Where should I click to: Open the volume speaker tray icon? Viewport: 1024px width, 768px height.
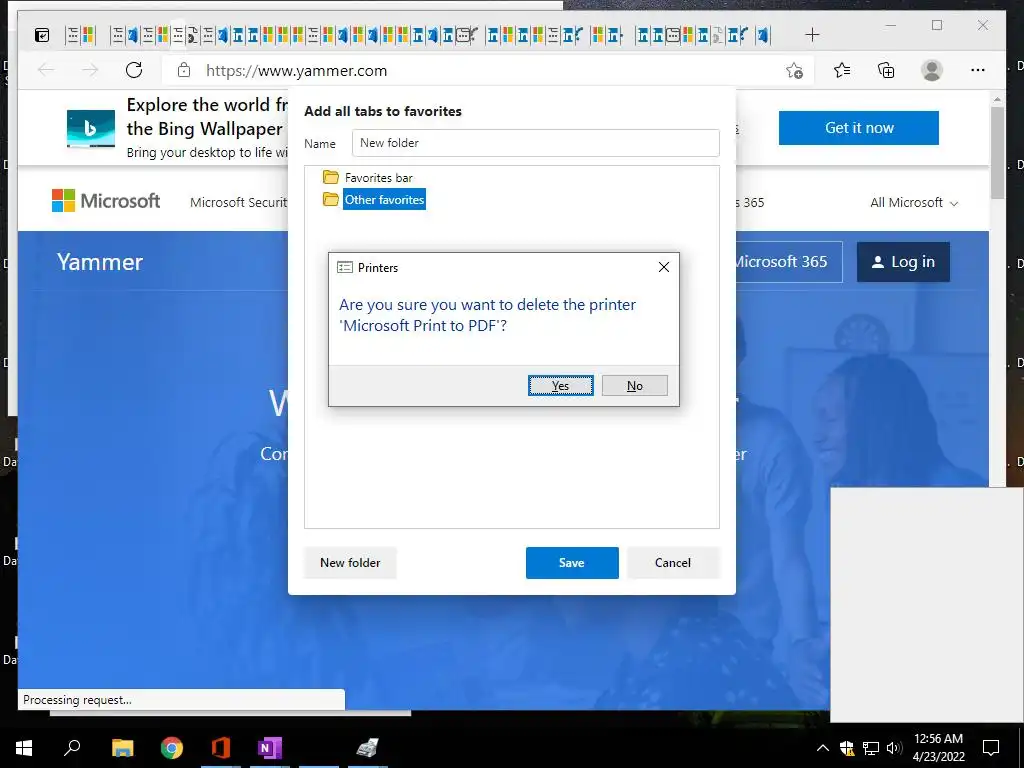(x=894, y=748)
